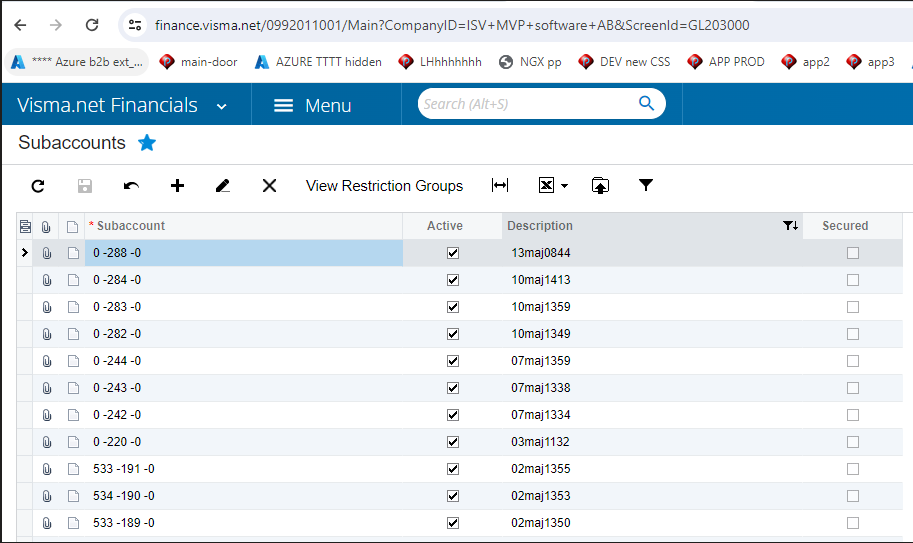The height and width of the screenshot is (543, 913).
Task: Click View Restriction Groups
Action: pos(384,186)
